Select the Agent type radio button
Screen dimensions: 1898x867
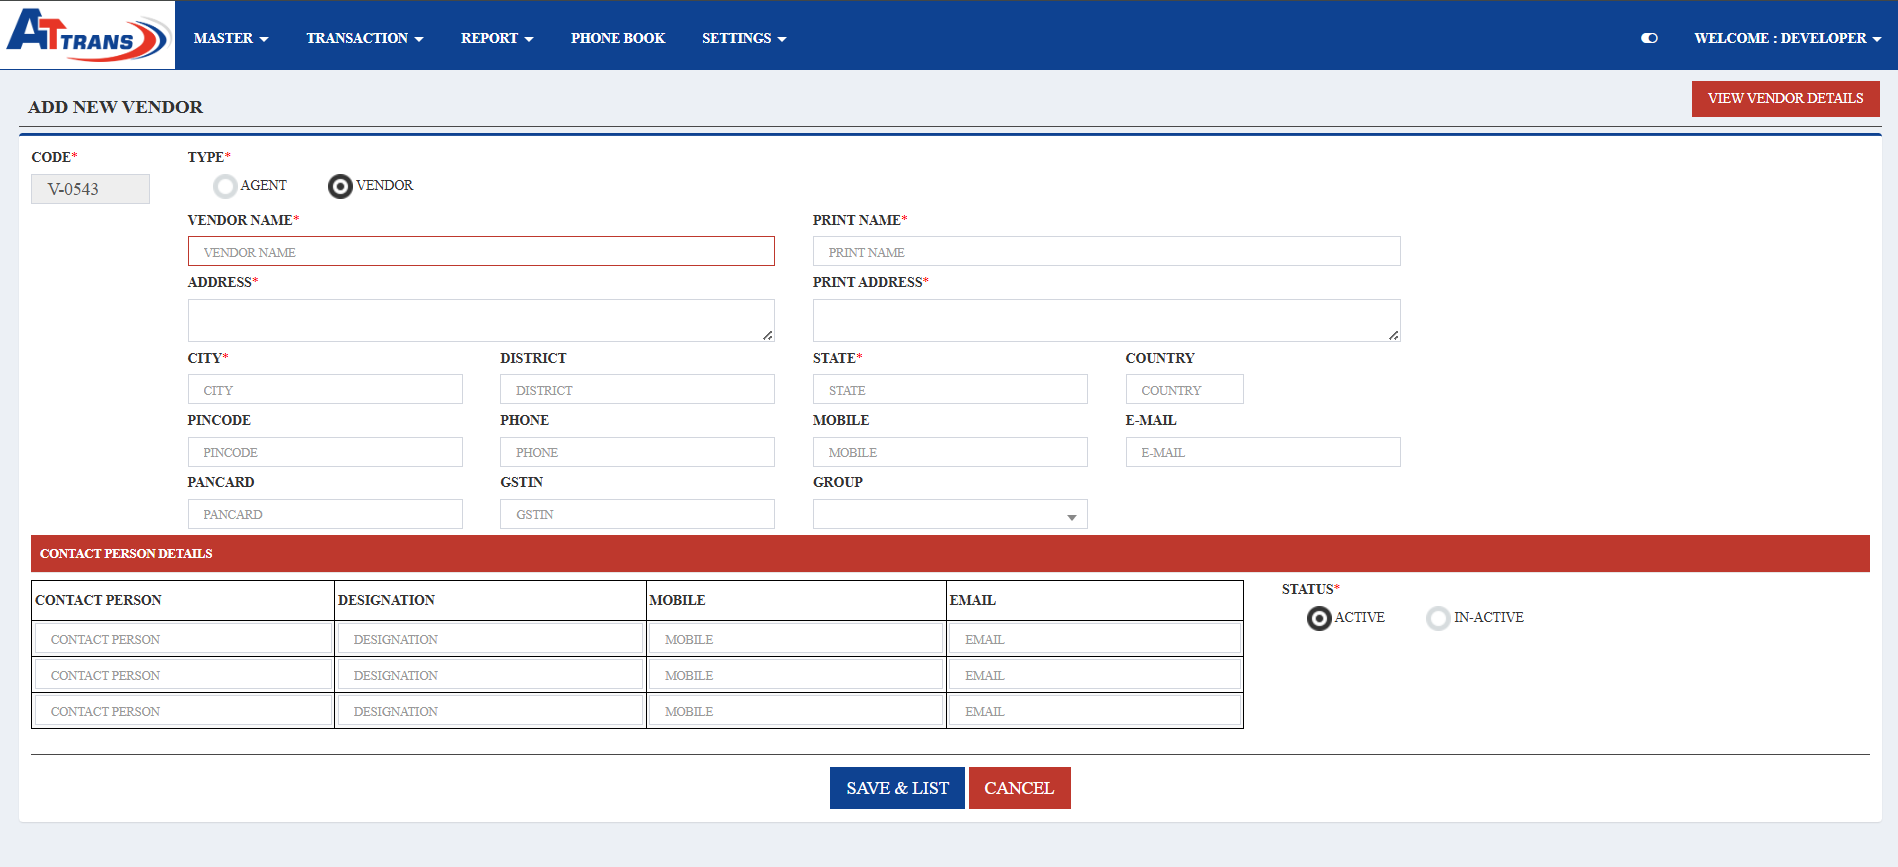tap(226, 186)
